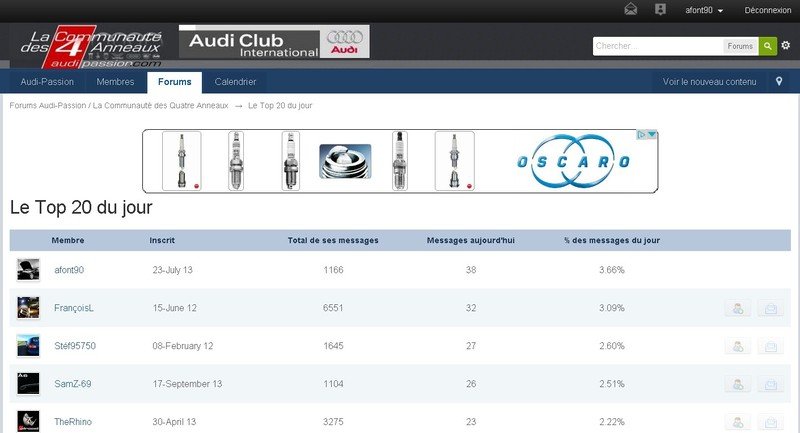Select the Audi-Passion navigation tab
Viewport: 800px width, 433px height.
point(47,82)
